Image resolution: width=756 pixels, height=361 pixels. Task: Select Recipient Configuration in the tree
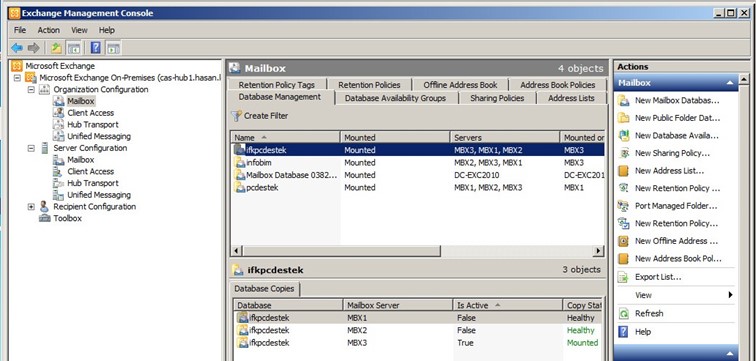94,206
